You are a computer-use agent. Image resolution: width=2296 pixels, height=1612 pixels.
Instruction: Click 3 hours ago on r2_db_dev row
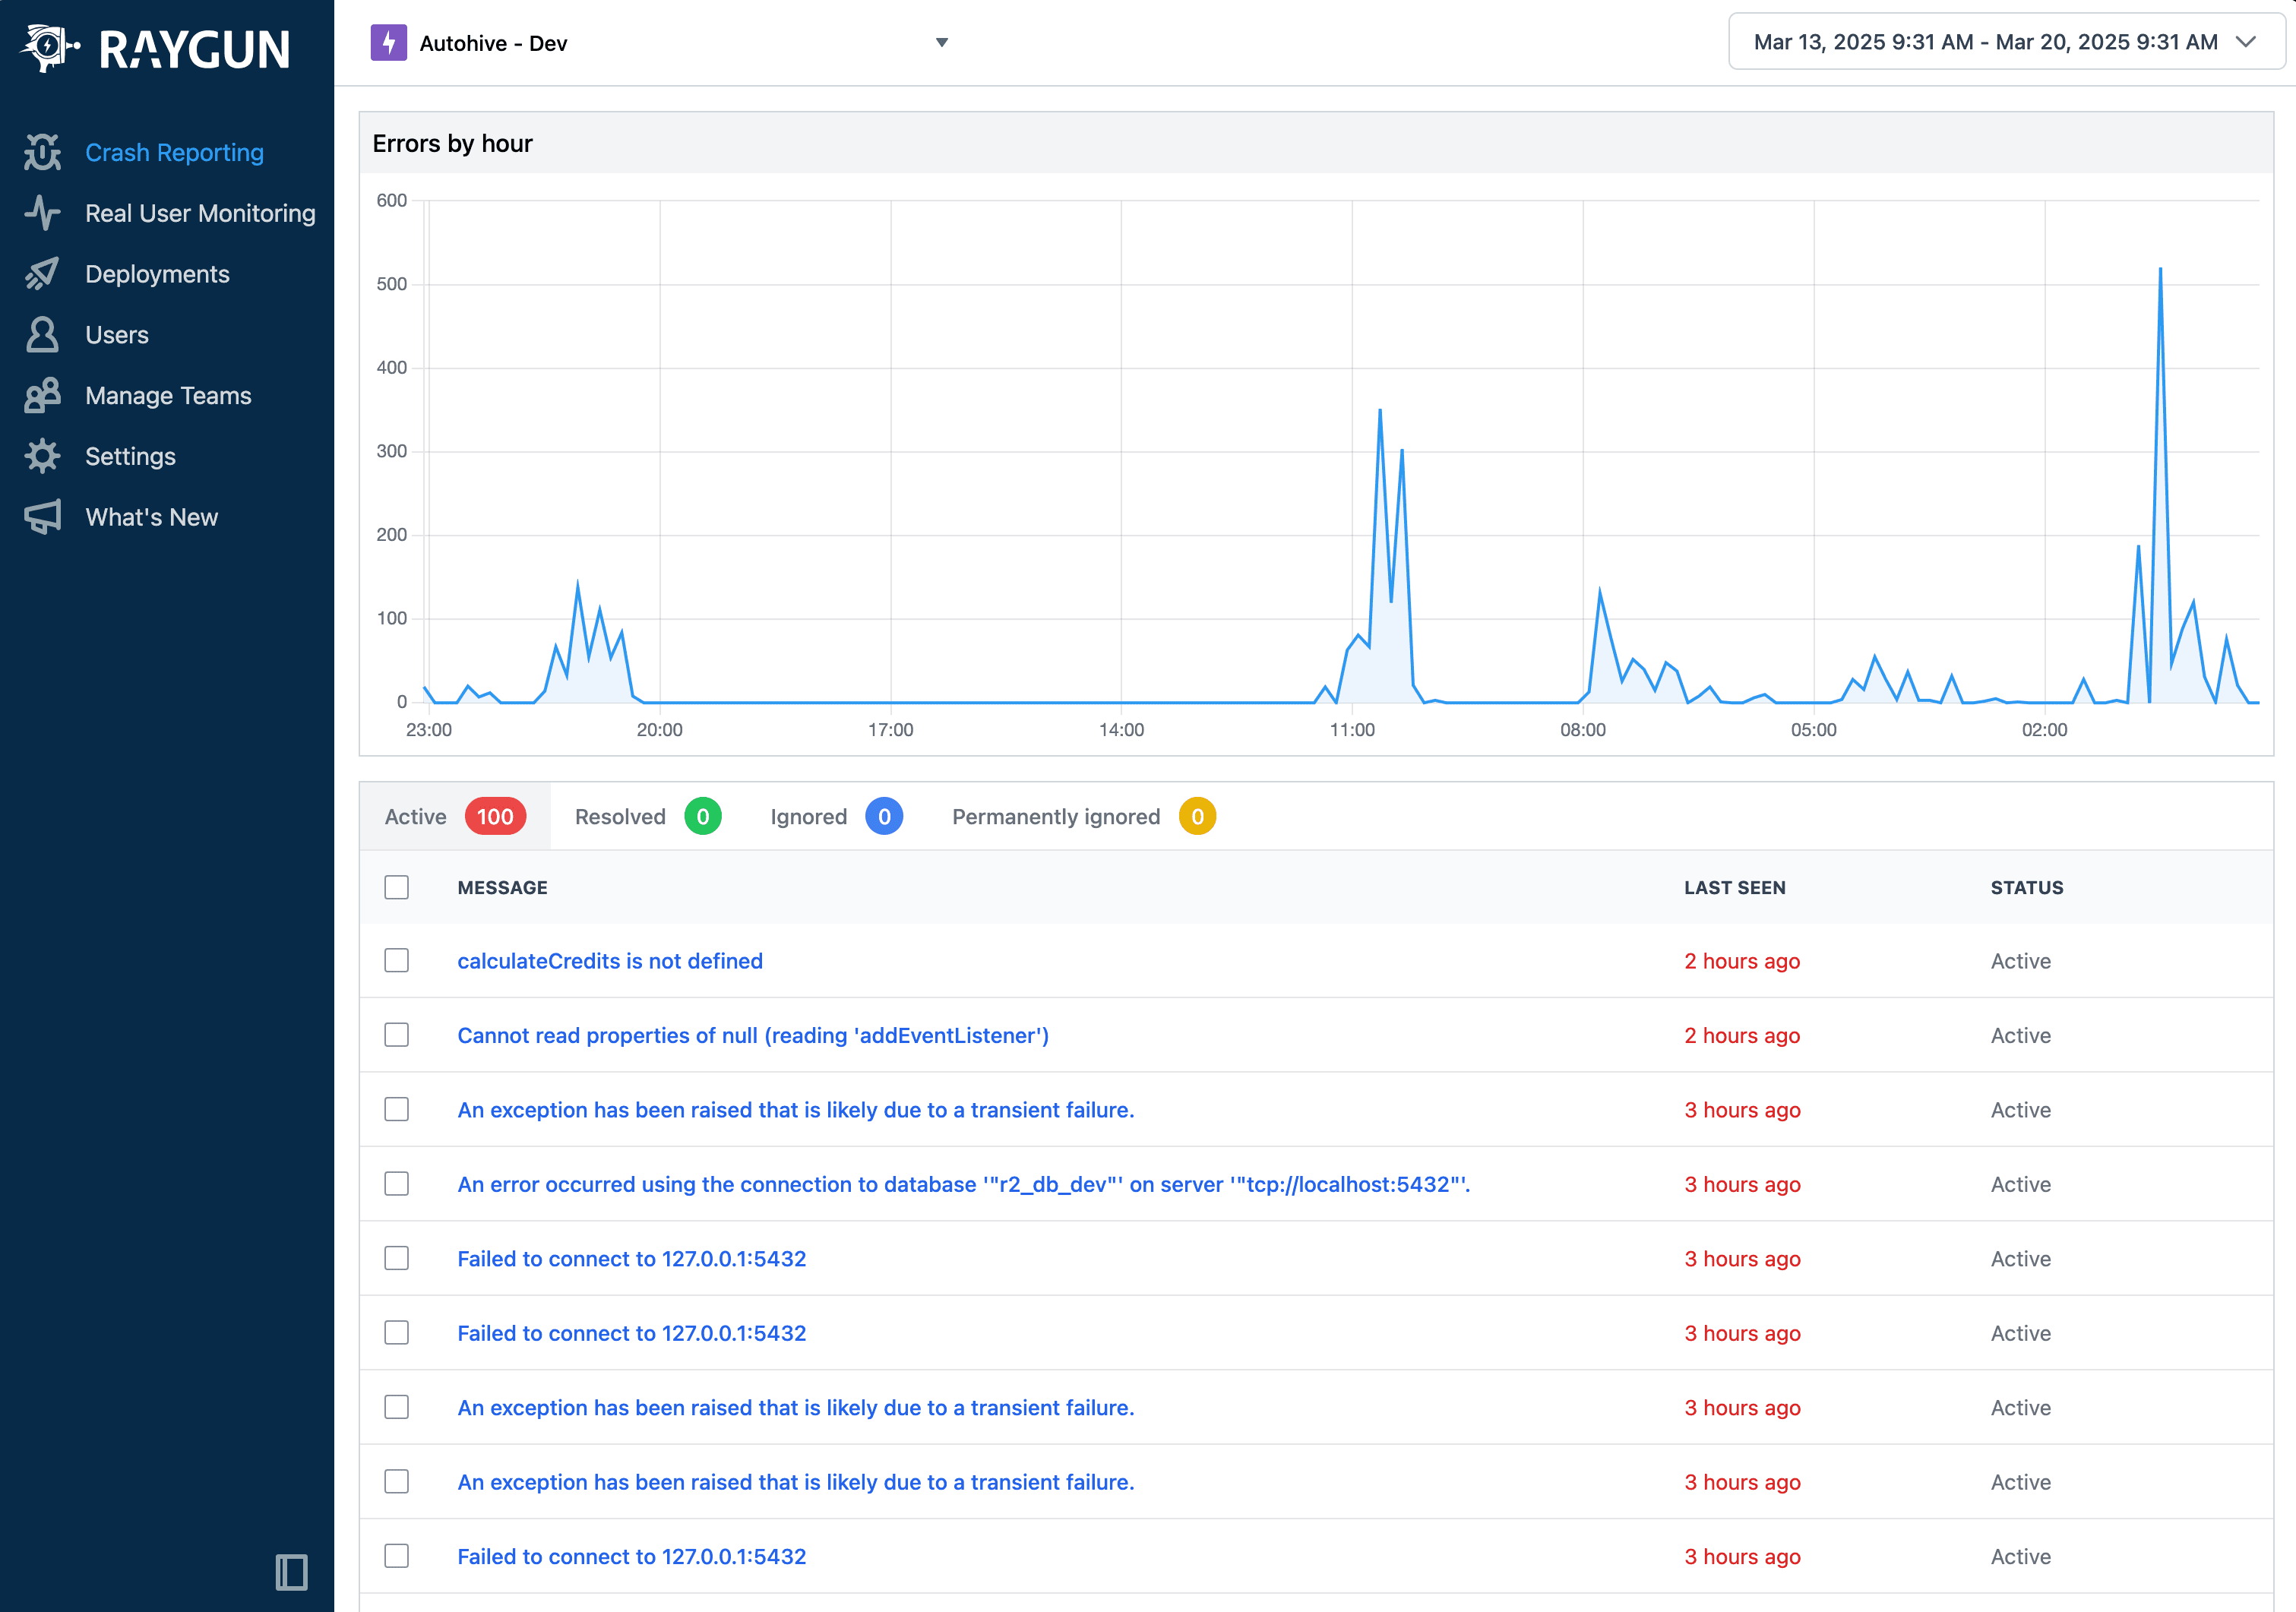1742,1185
